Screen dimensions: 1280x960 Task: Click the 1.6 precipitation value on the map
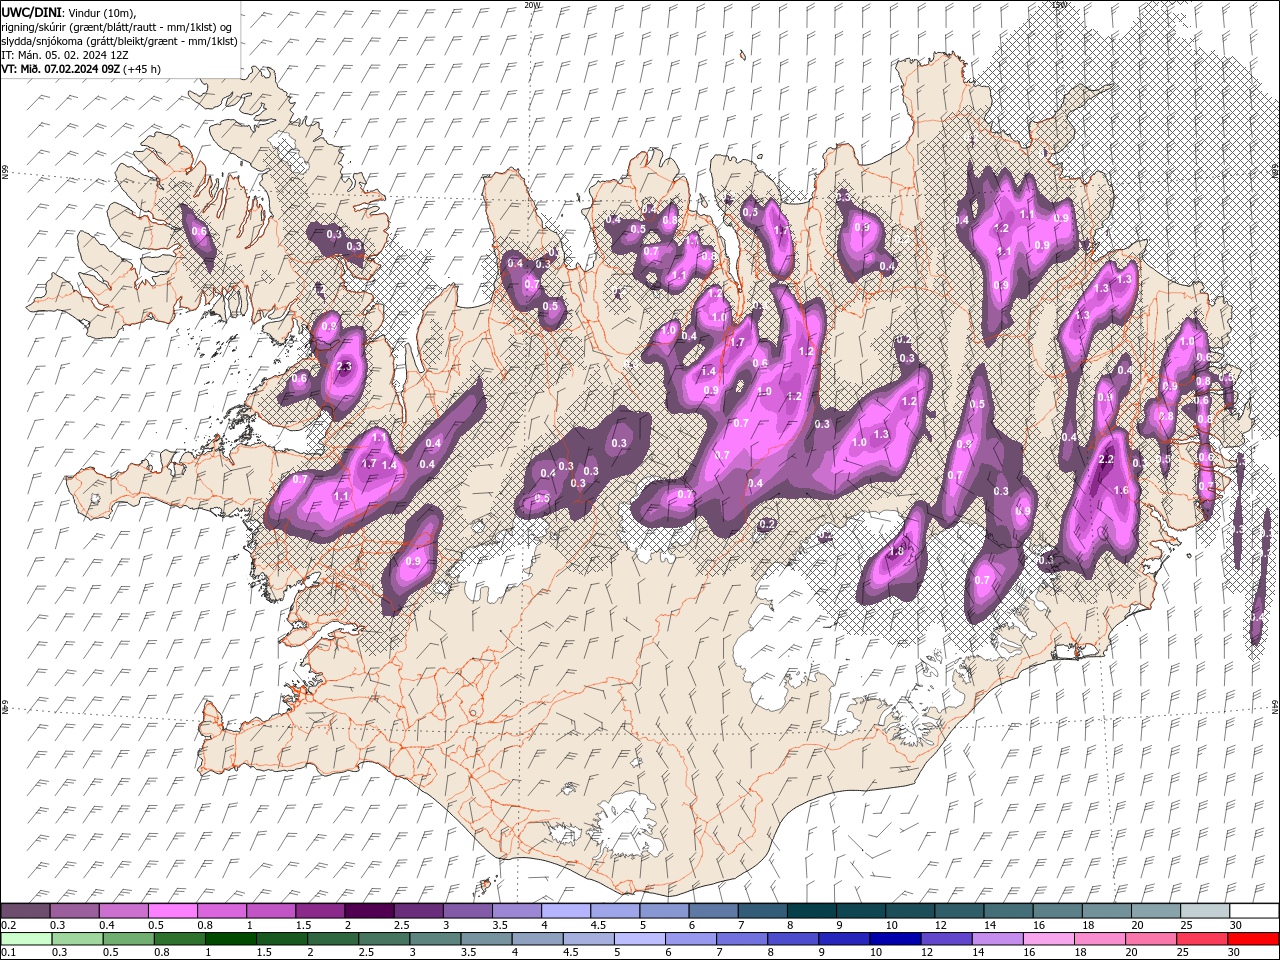tap(1121, 490)
